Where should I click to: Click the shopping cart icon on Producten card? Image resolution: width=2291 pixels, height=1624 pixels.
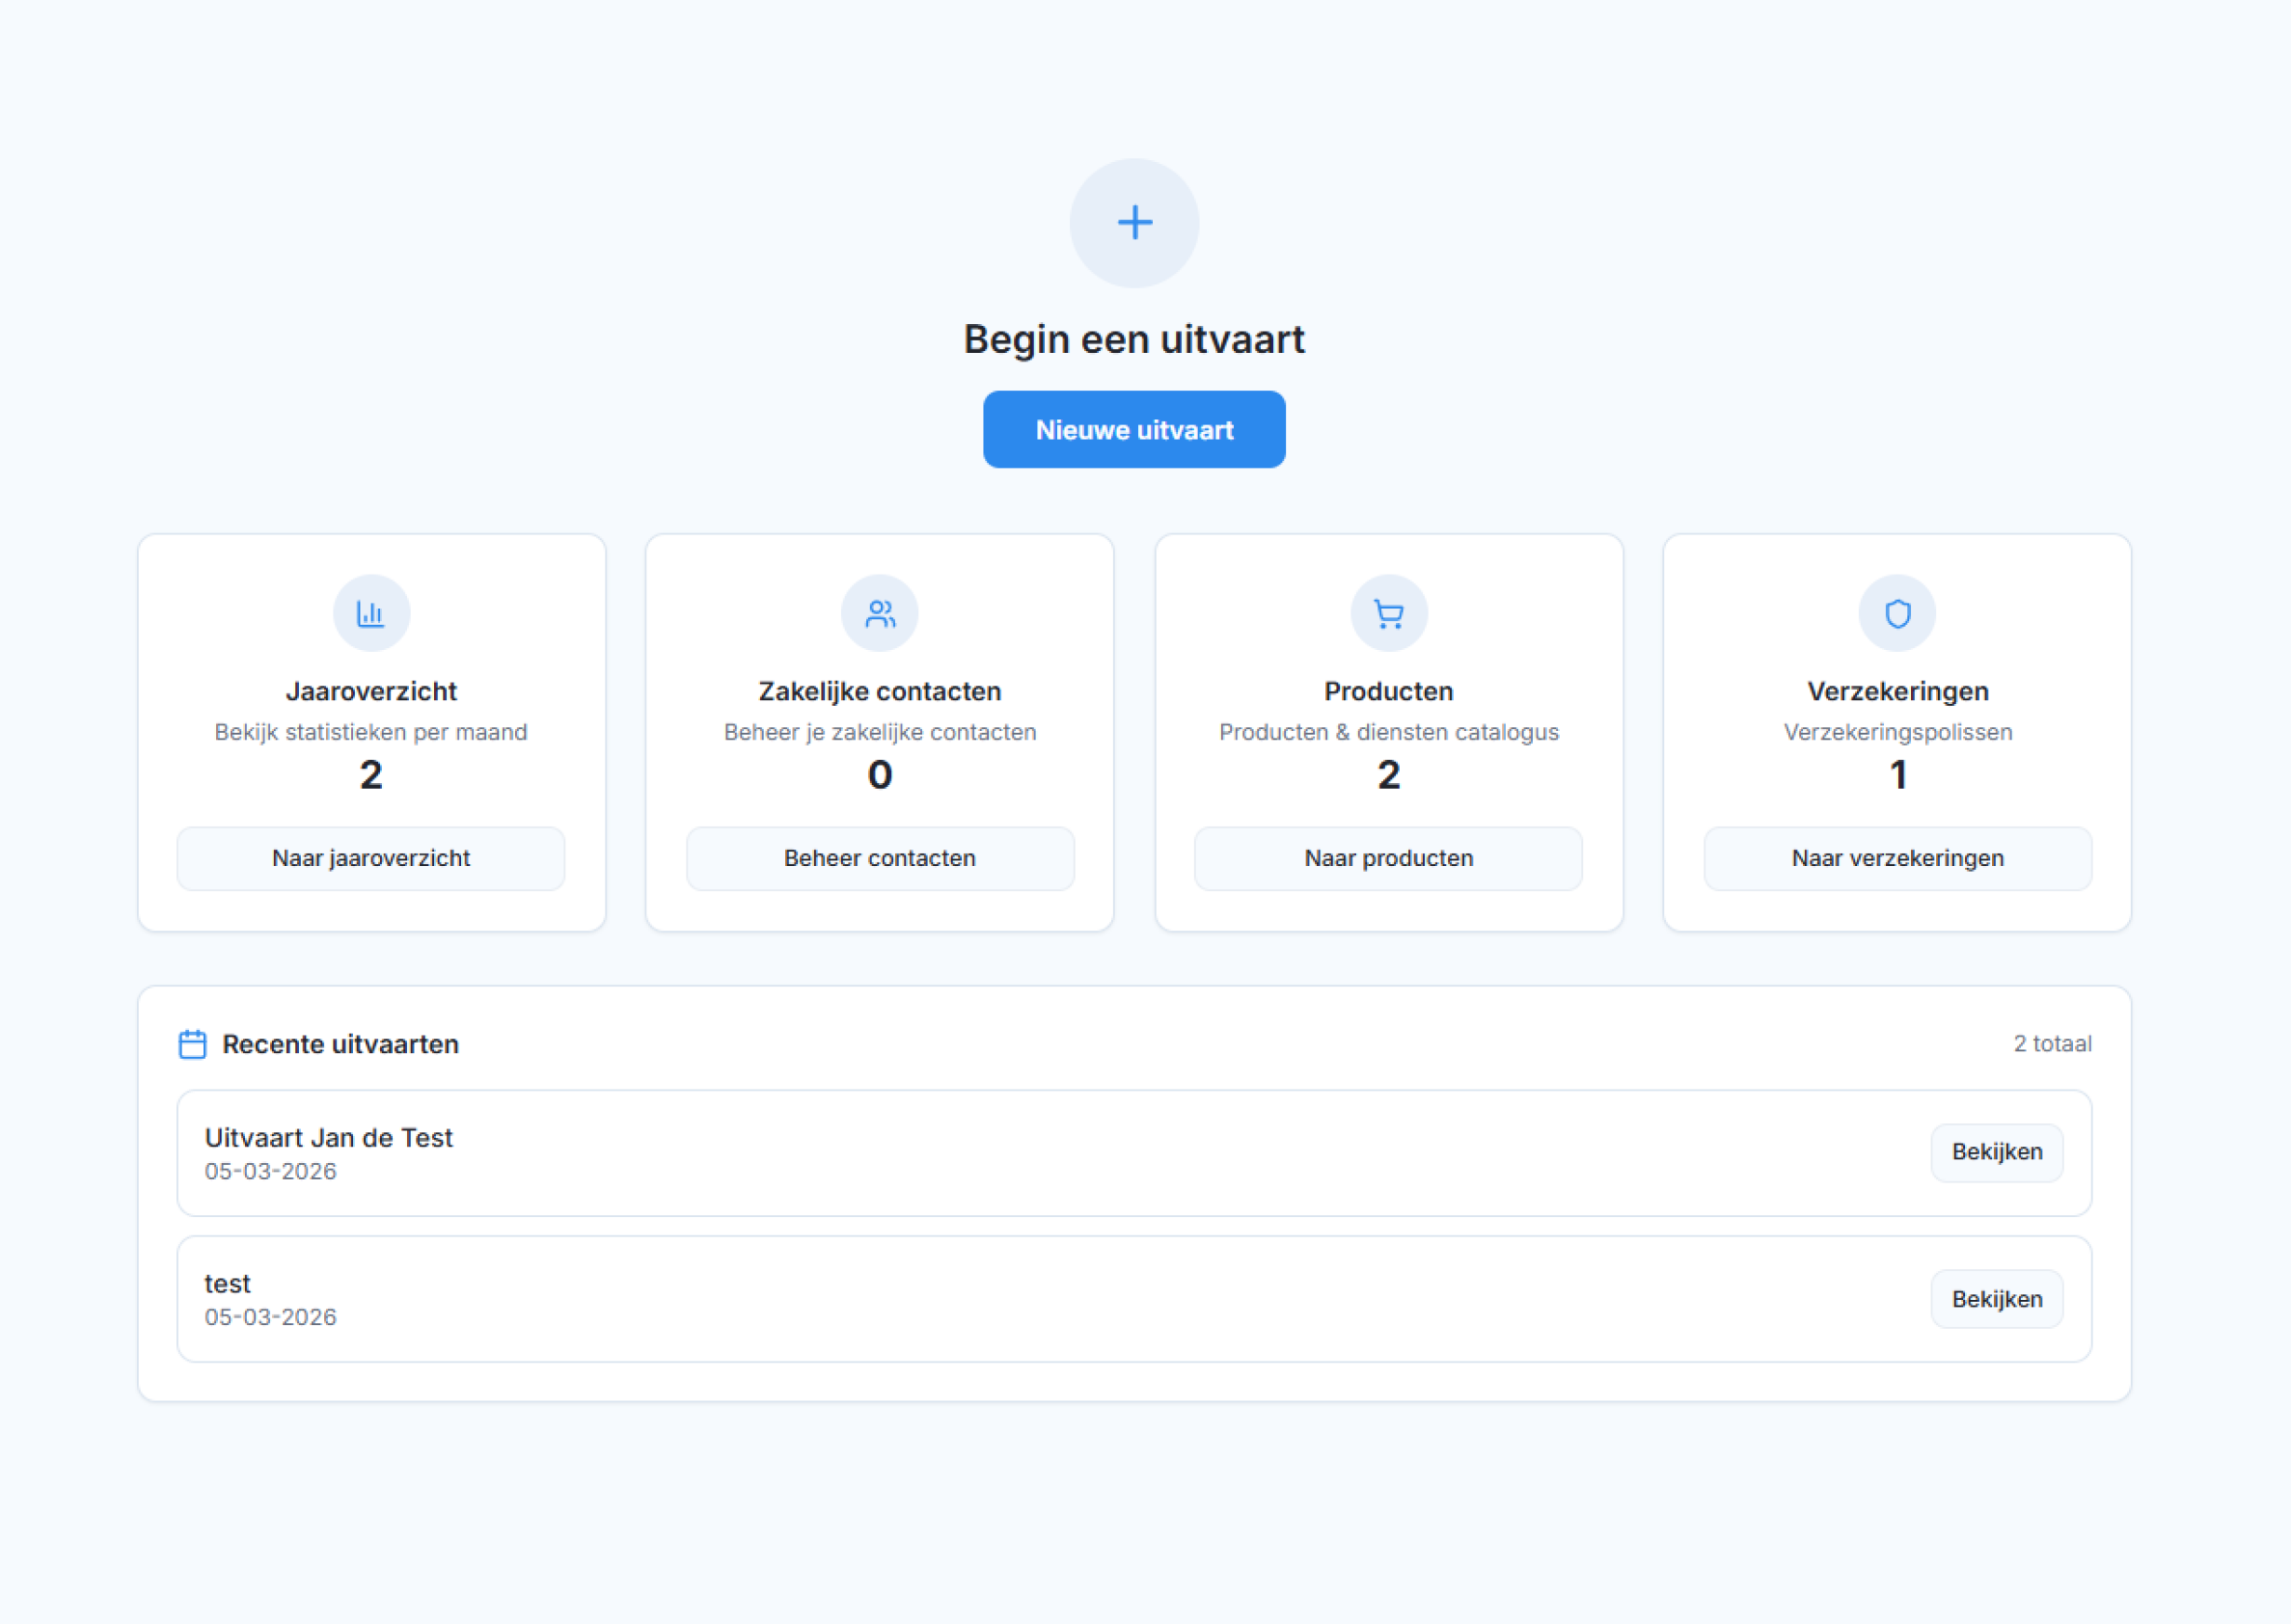(x=1389, y=613)
